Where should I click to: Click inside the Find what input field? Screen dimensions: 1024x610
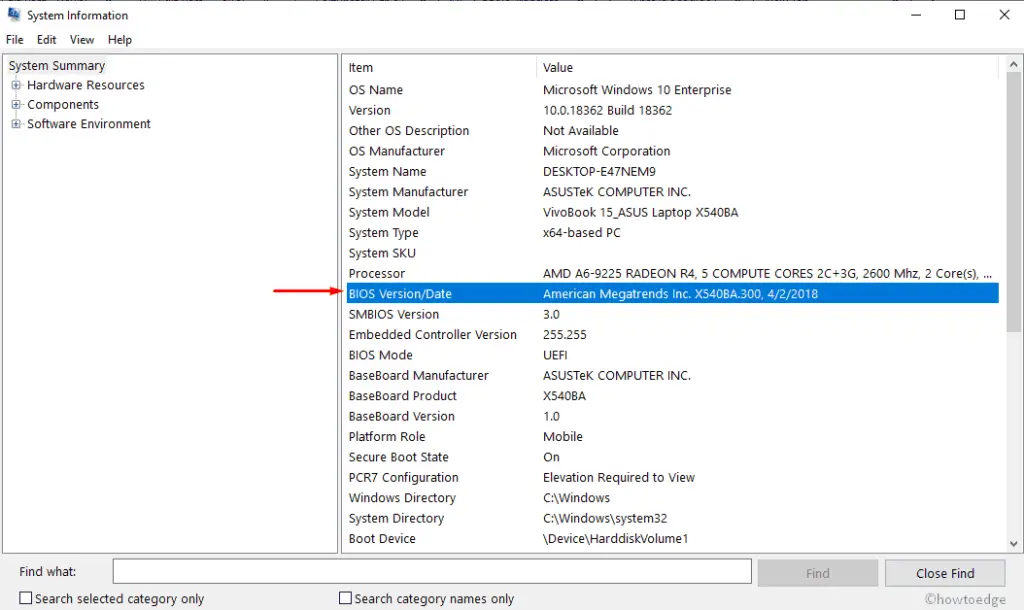430,571
